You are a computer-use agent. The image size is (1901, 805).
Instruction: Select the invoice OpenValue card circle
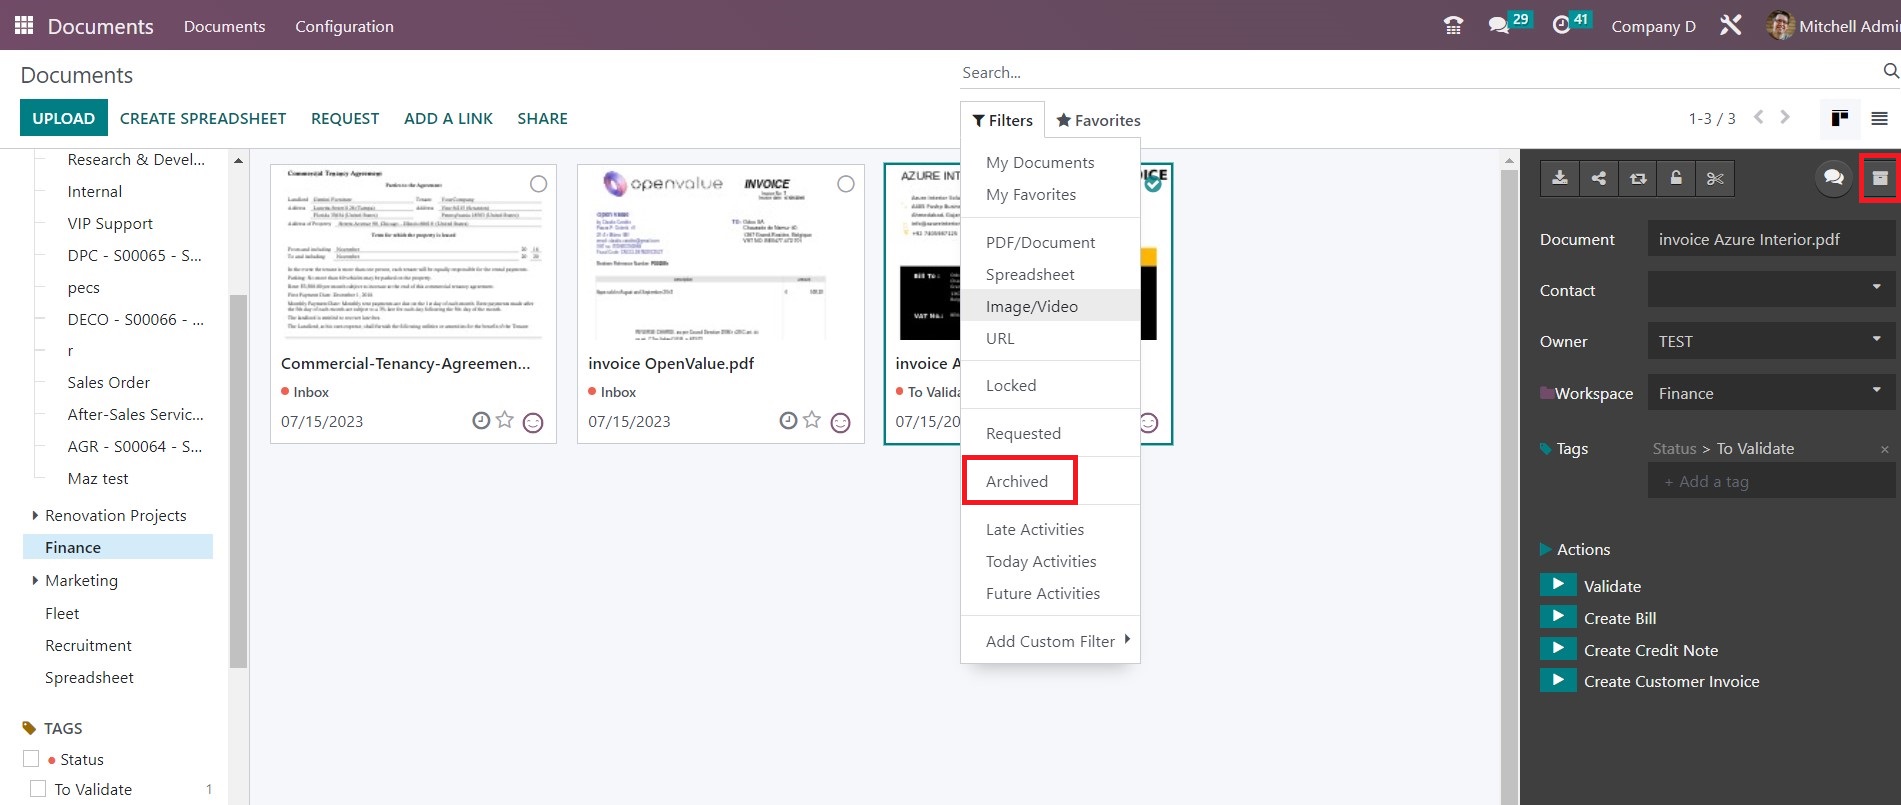tap(846, 184)
